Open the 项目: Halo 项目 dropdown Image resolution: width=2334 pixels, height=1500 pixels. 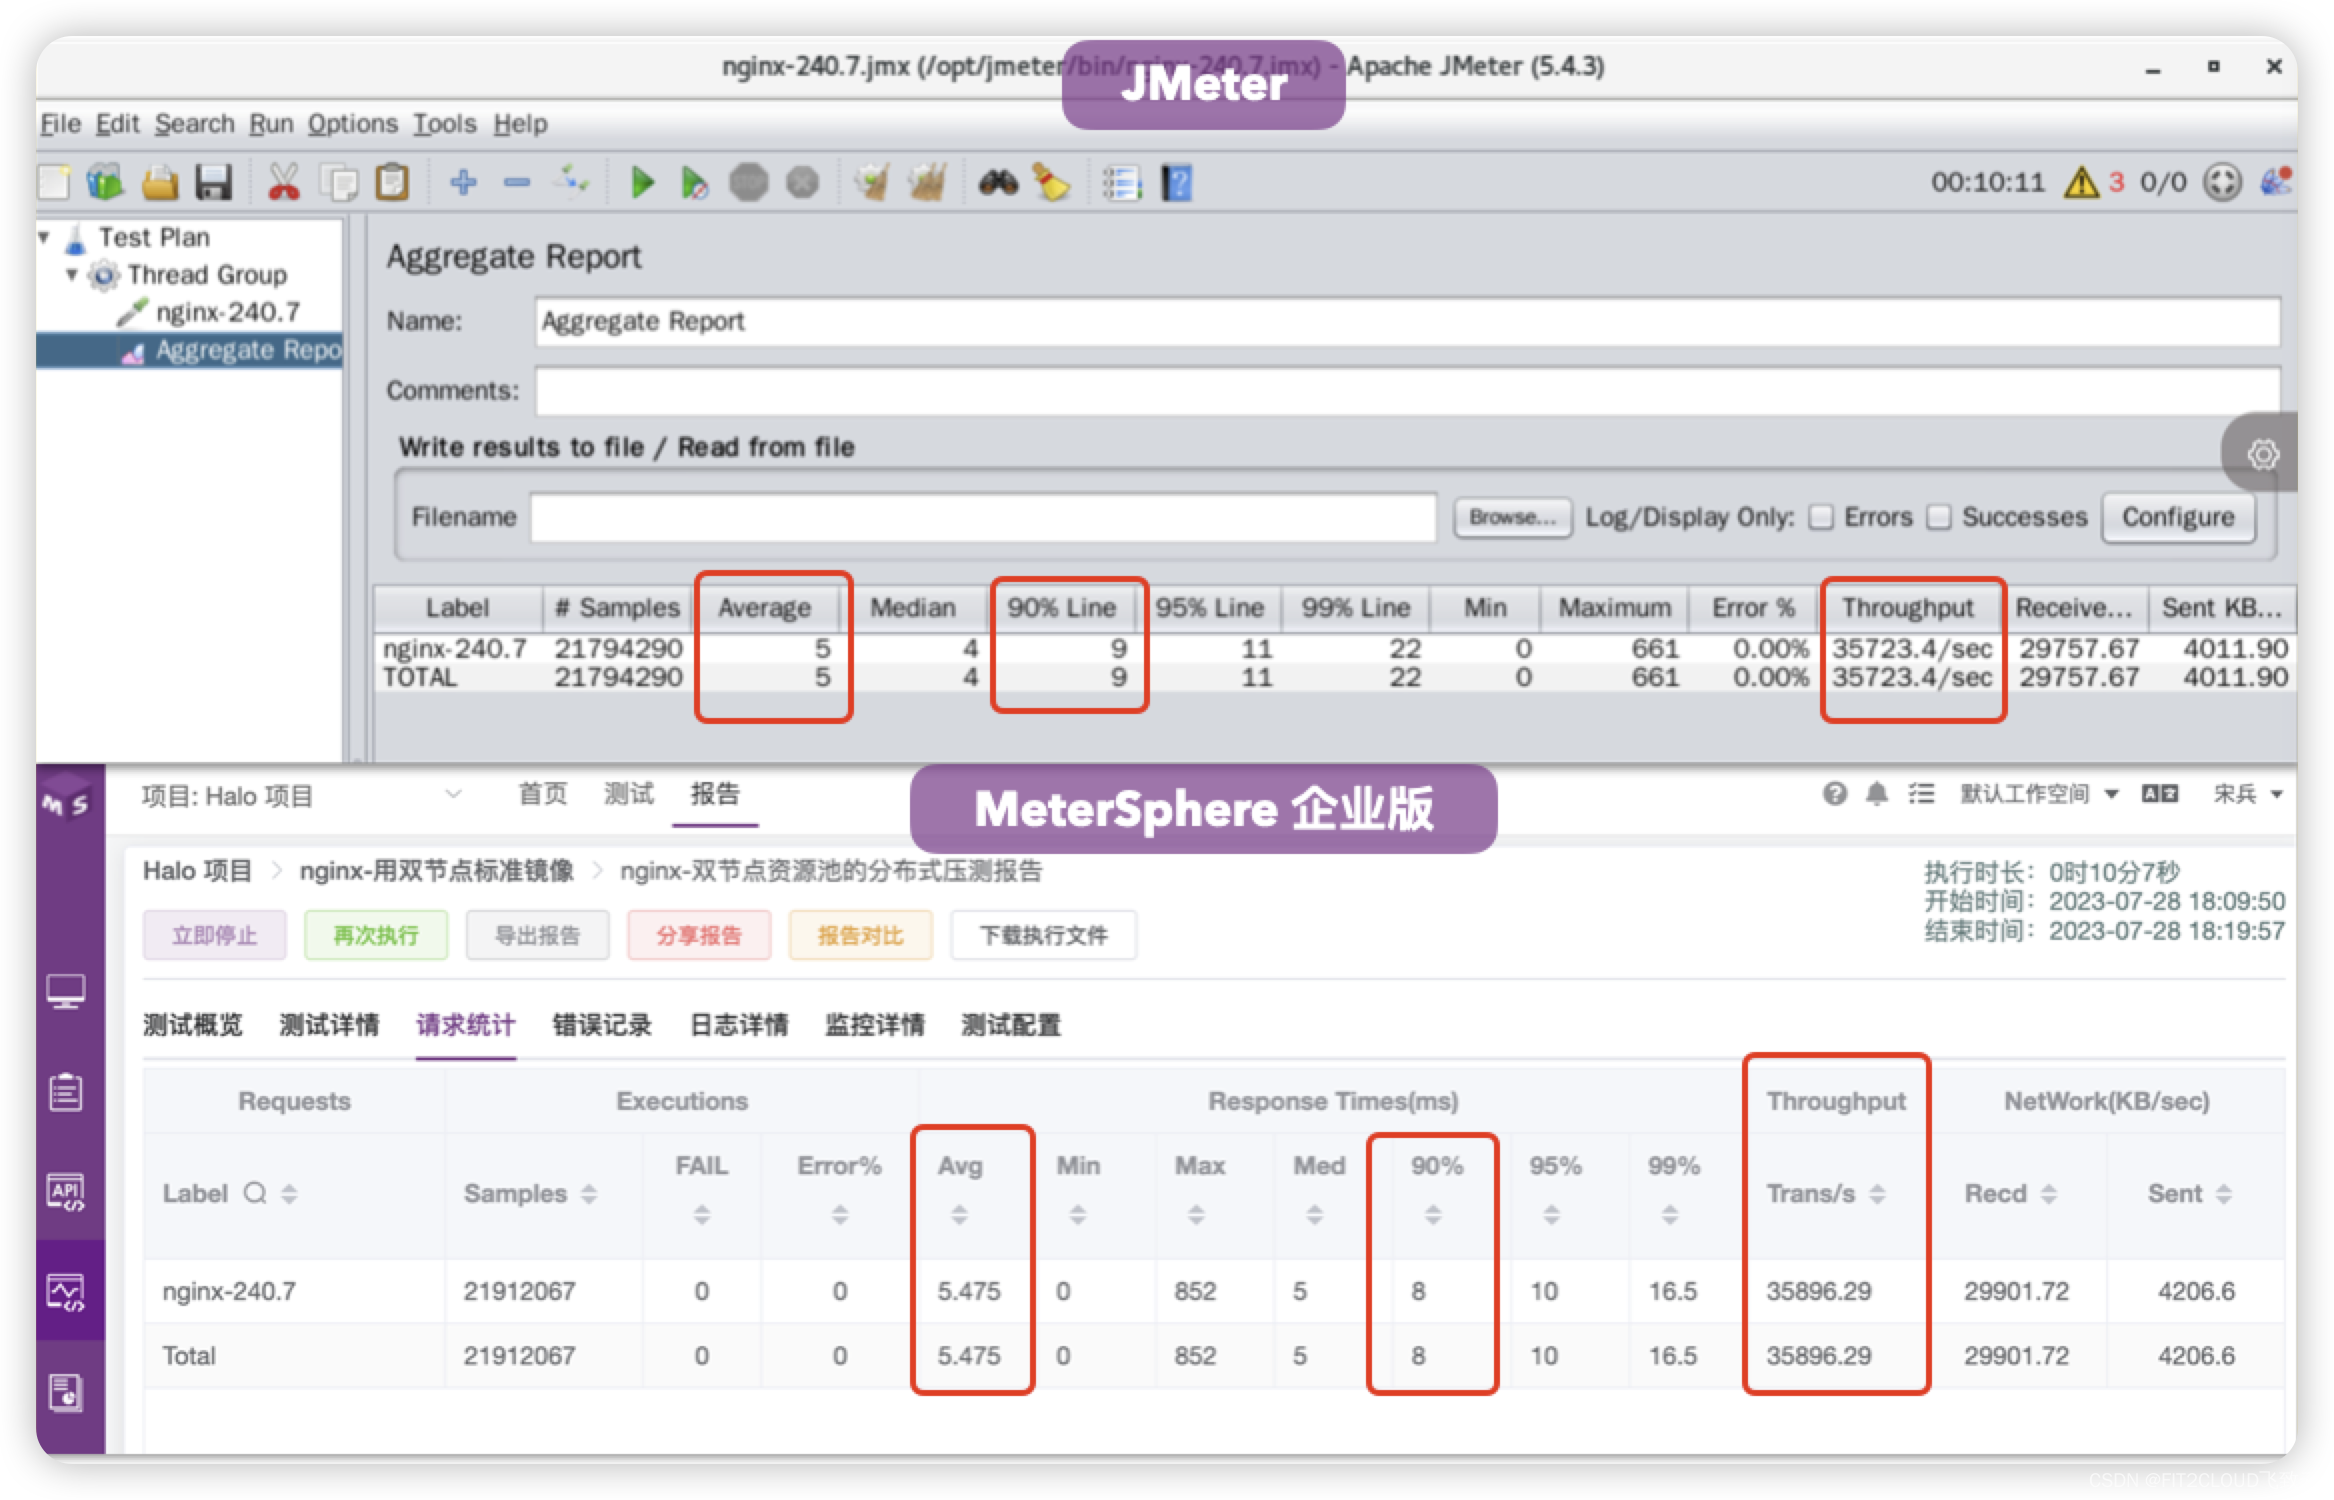pyautogui.click(x=300, y=796)
